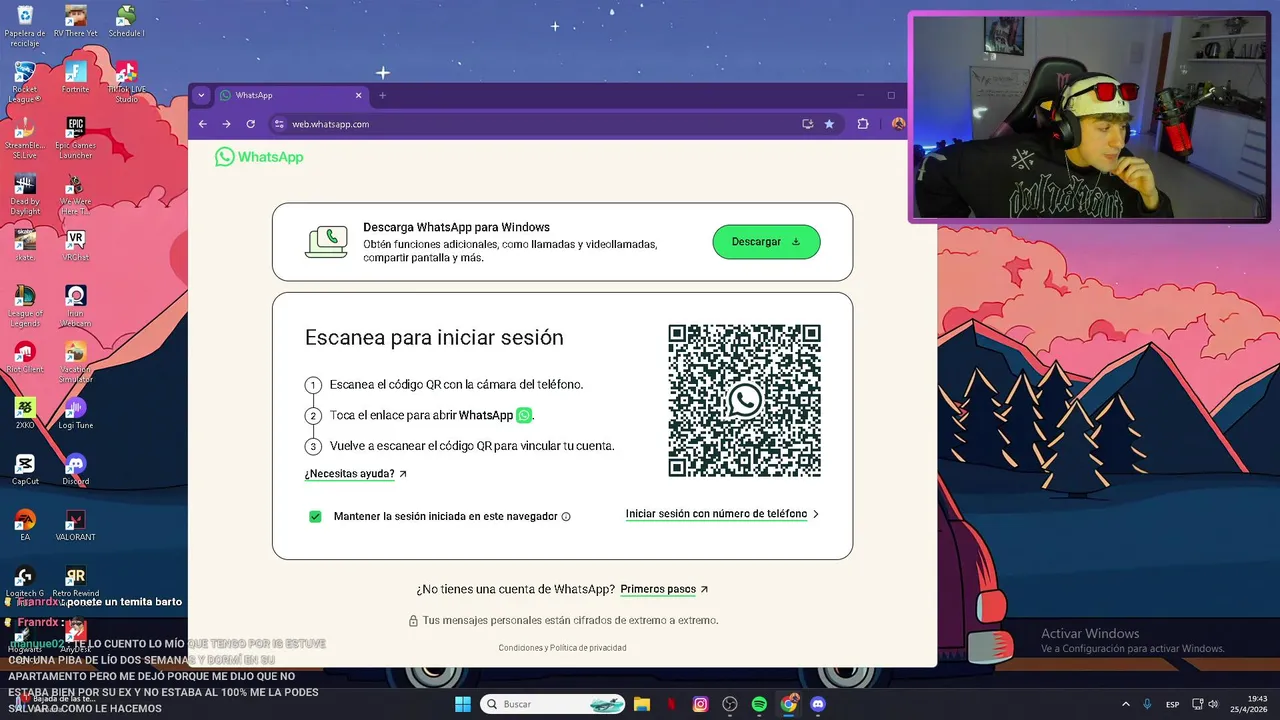This screenshot has width=1280, height=720.
Task: Open Chrome extensions puzzle icon
Action: pos(863,124)
